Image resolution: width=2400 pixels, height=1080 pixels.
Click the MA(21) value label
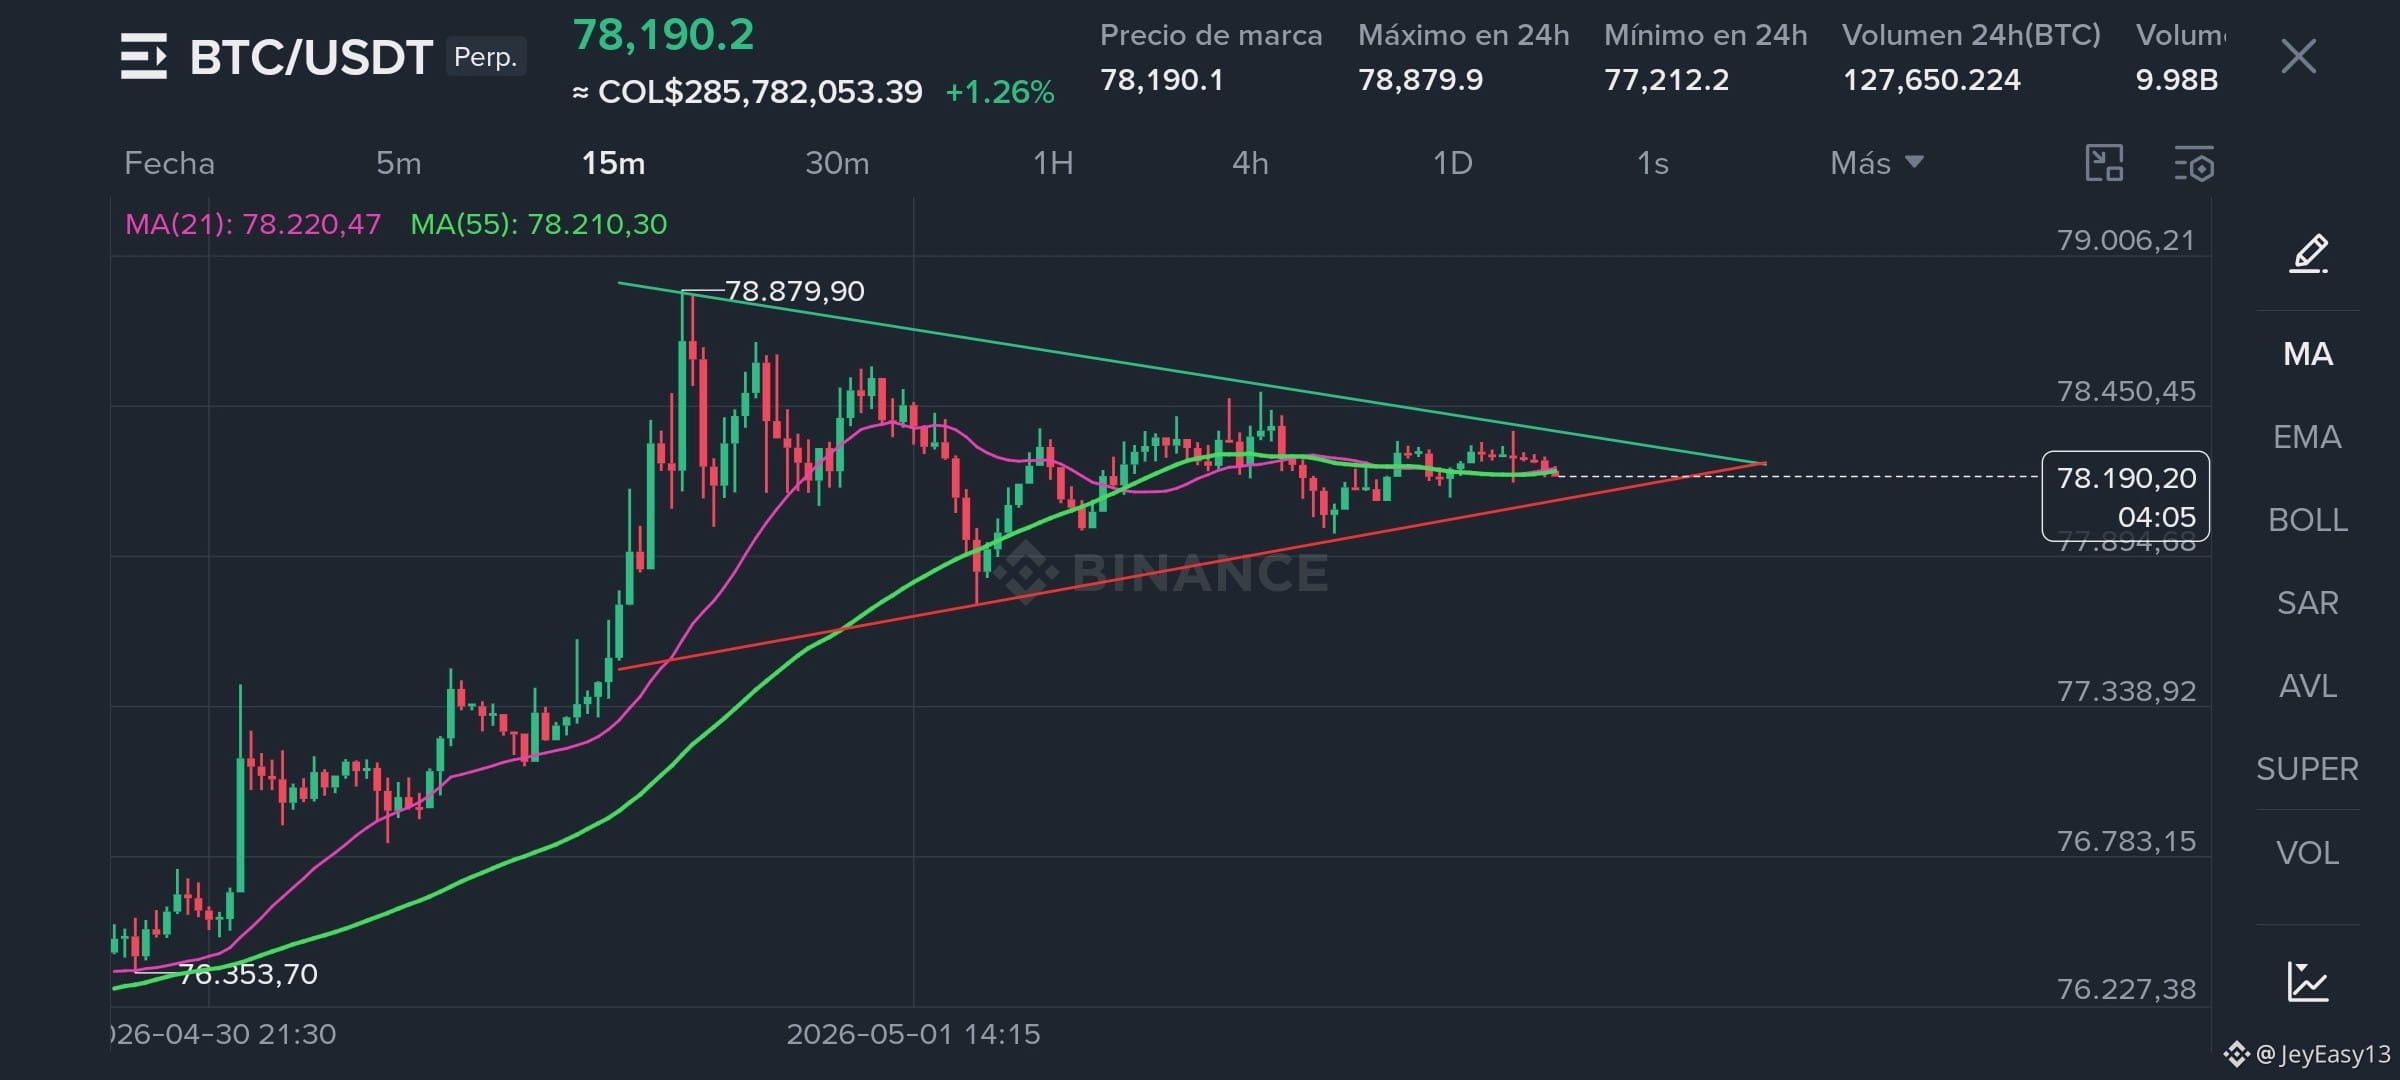click(x=253, y=224)
